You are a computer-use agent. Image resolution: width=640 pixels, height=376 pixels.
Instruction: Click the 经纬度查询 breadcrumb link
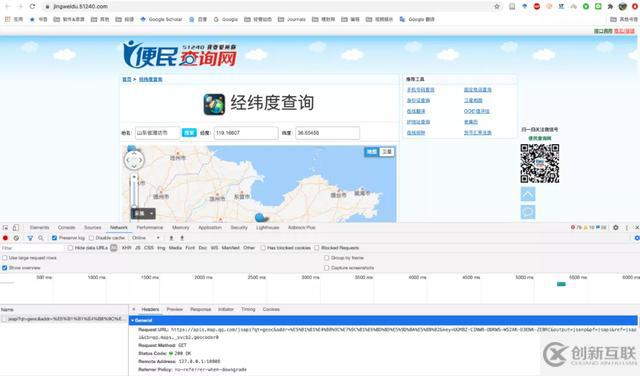click(x=151, y=79)
